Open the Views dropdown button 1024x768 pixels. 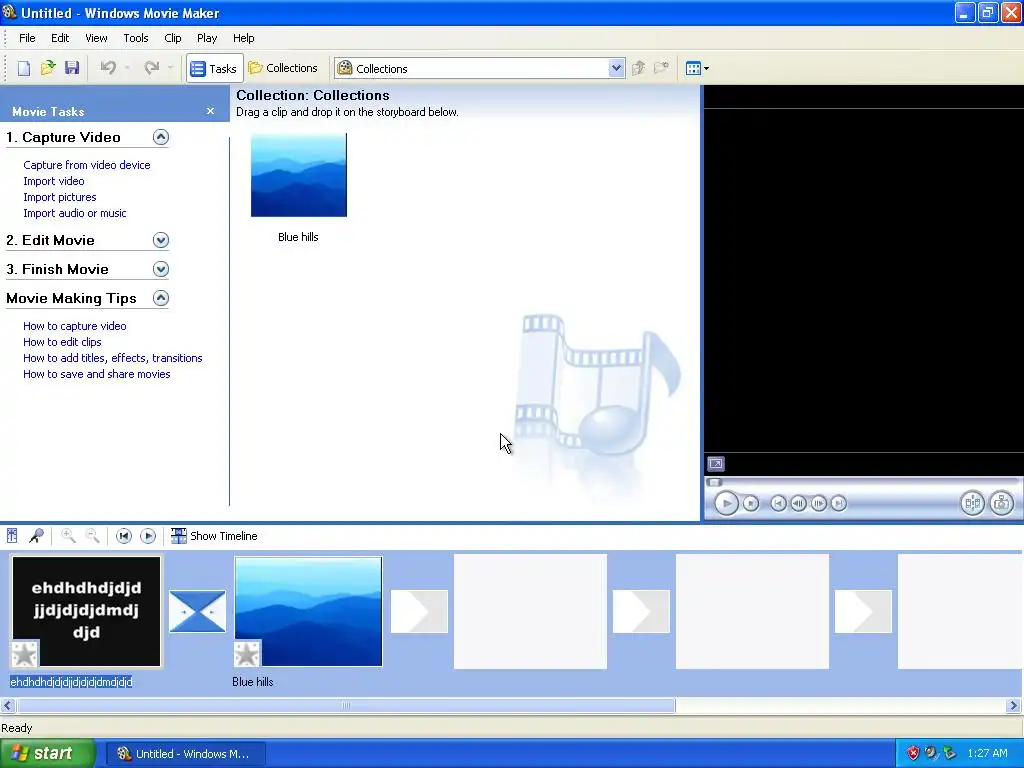pyautogui.click(x=697, y=68)
